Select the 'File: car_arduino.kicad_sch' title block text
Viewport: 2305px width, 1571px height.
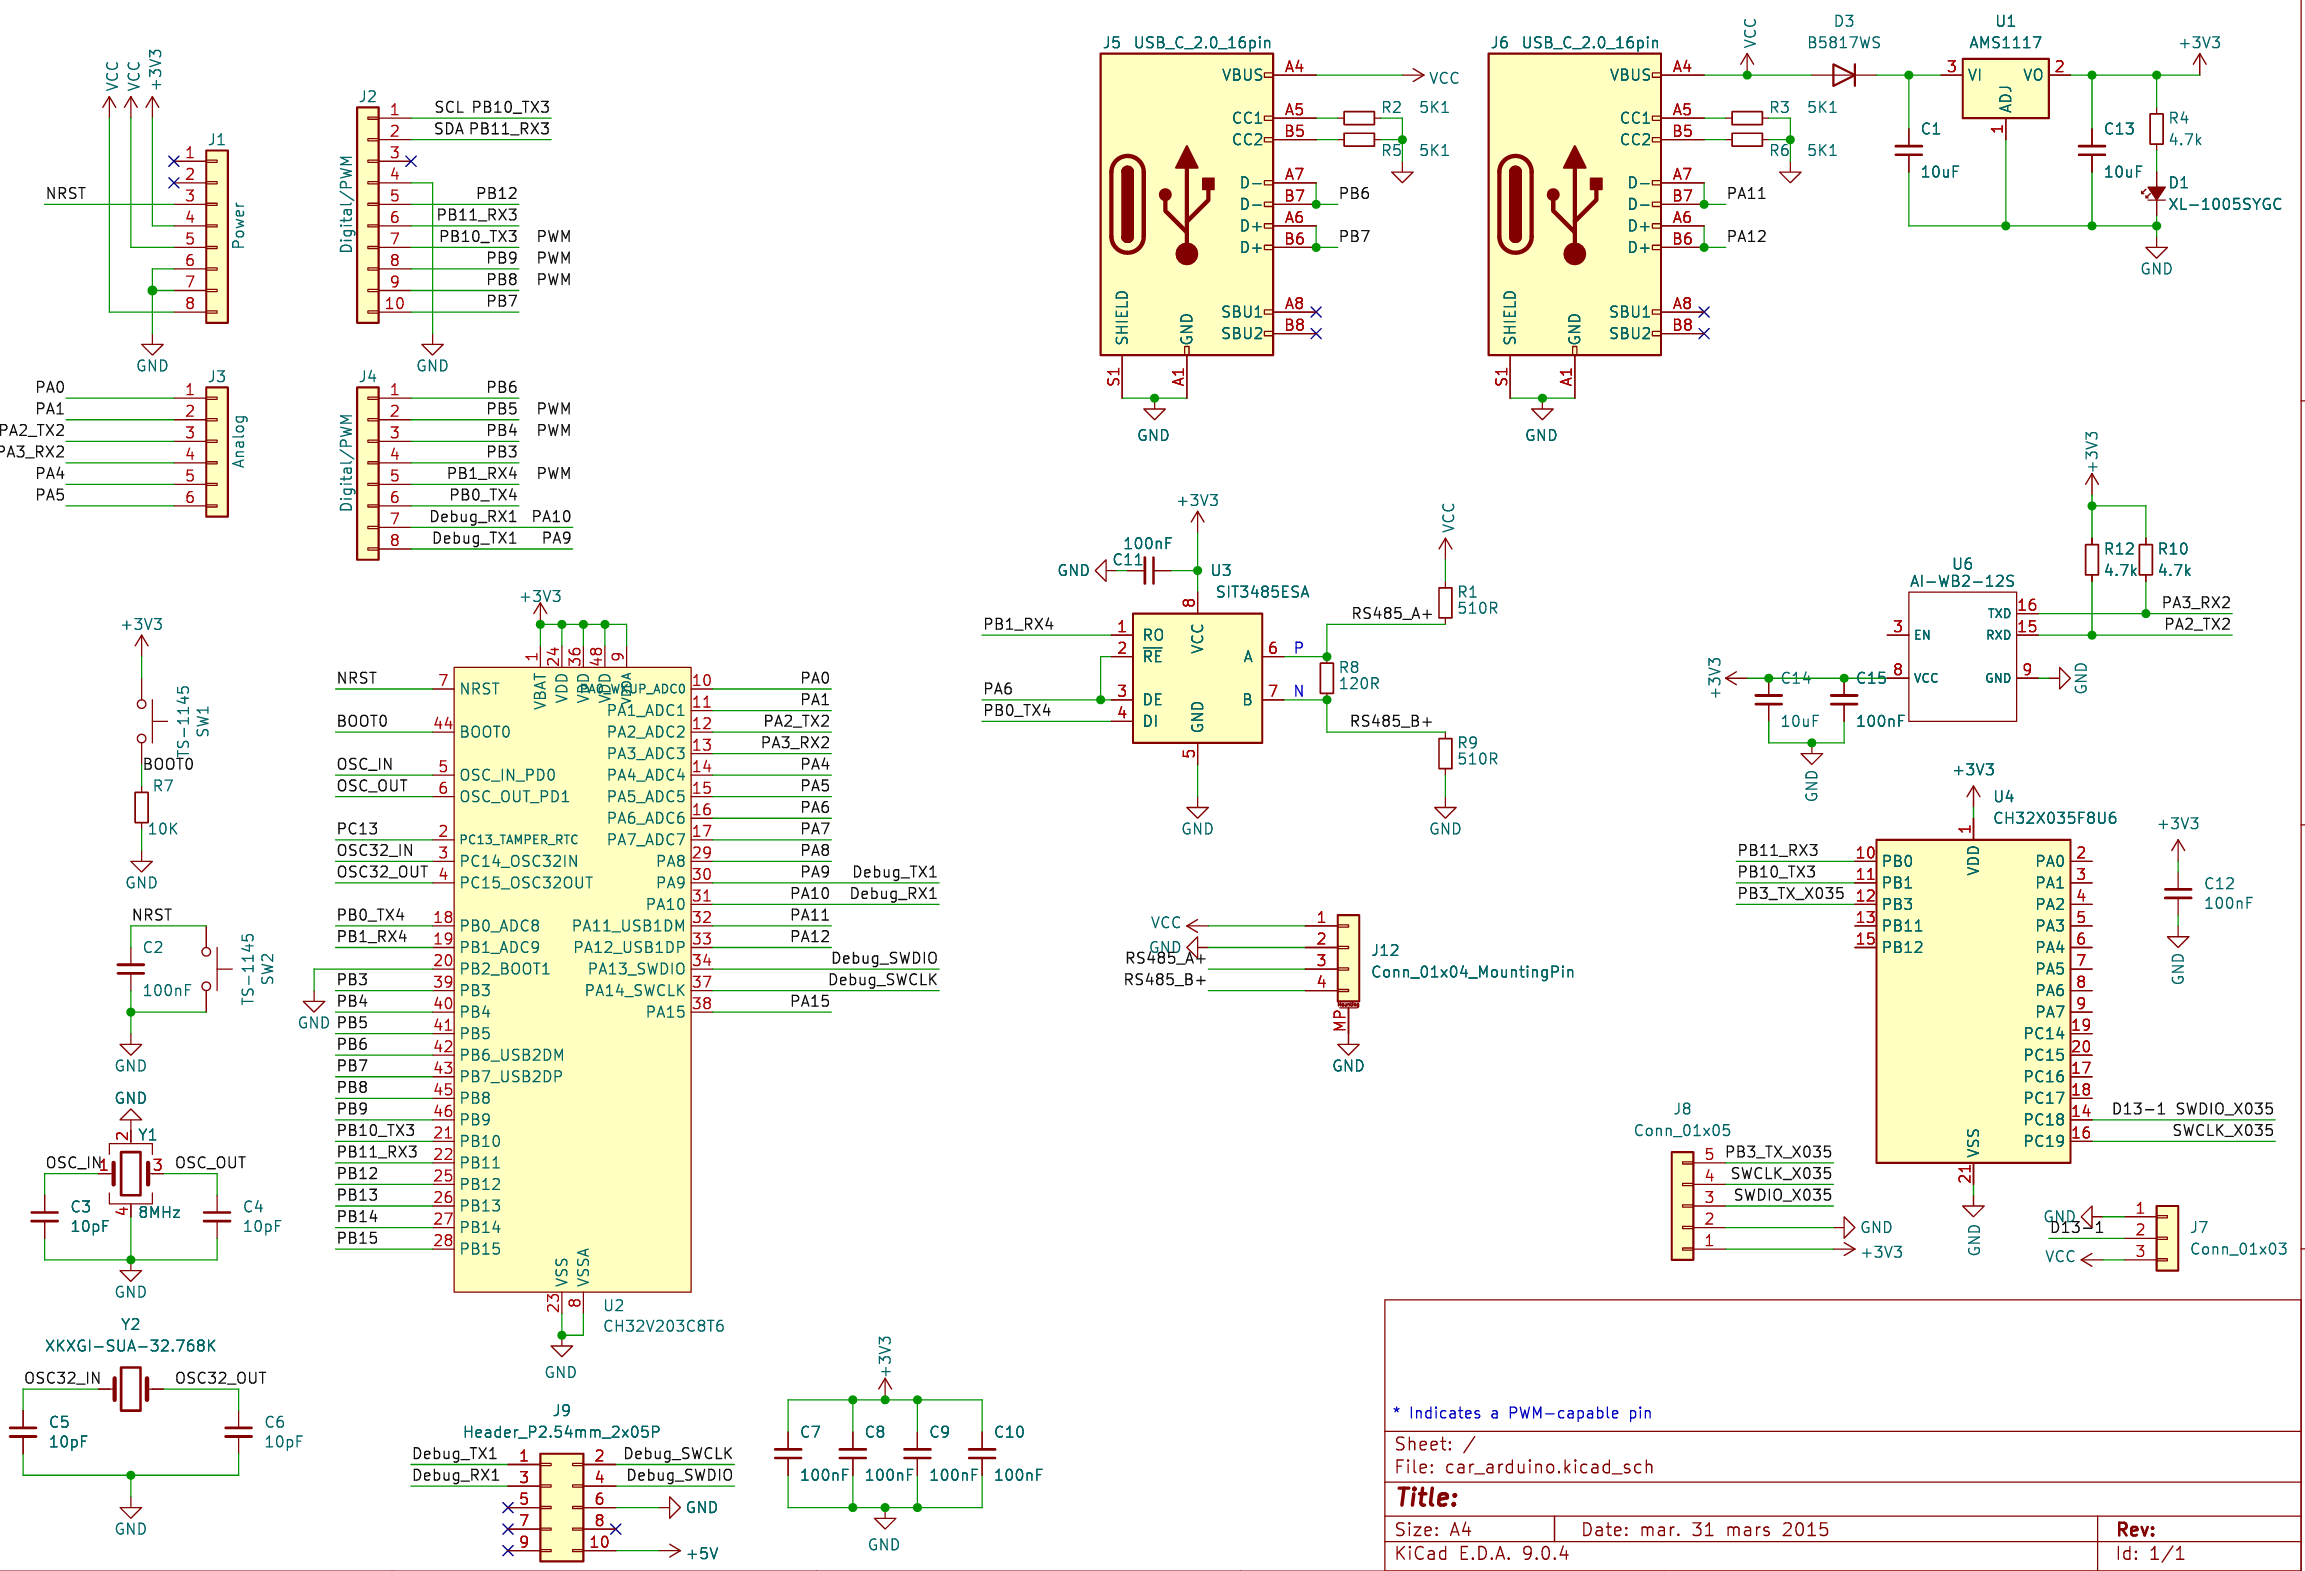tap(1524, 1467)
